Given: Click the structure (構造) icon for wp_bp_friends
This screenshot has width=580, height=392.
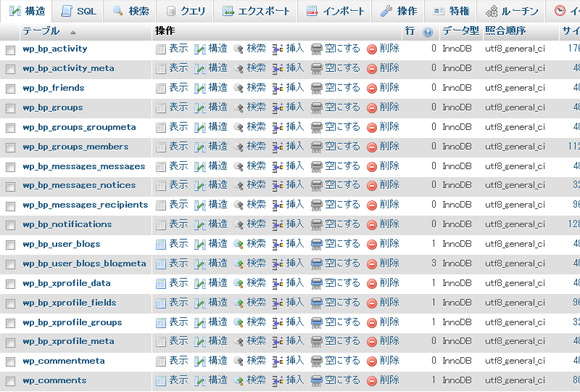Looking at the screenshot, I should (x=200, y=88).
